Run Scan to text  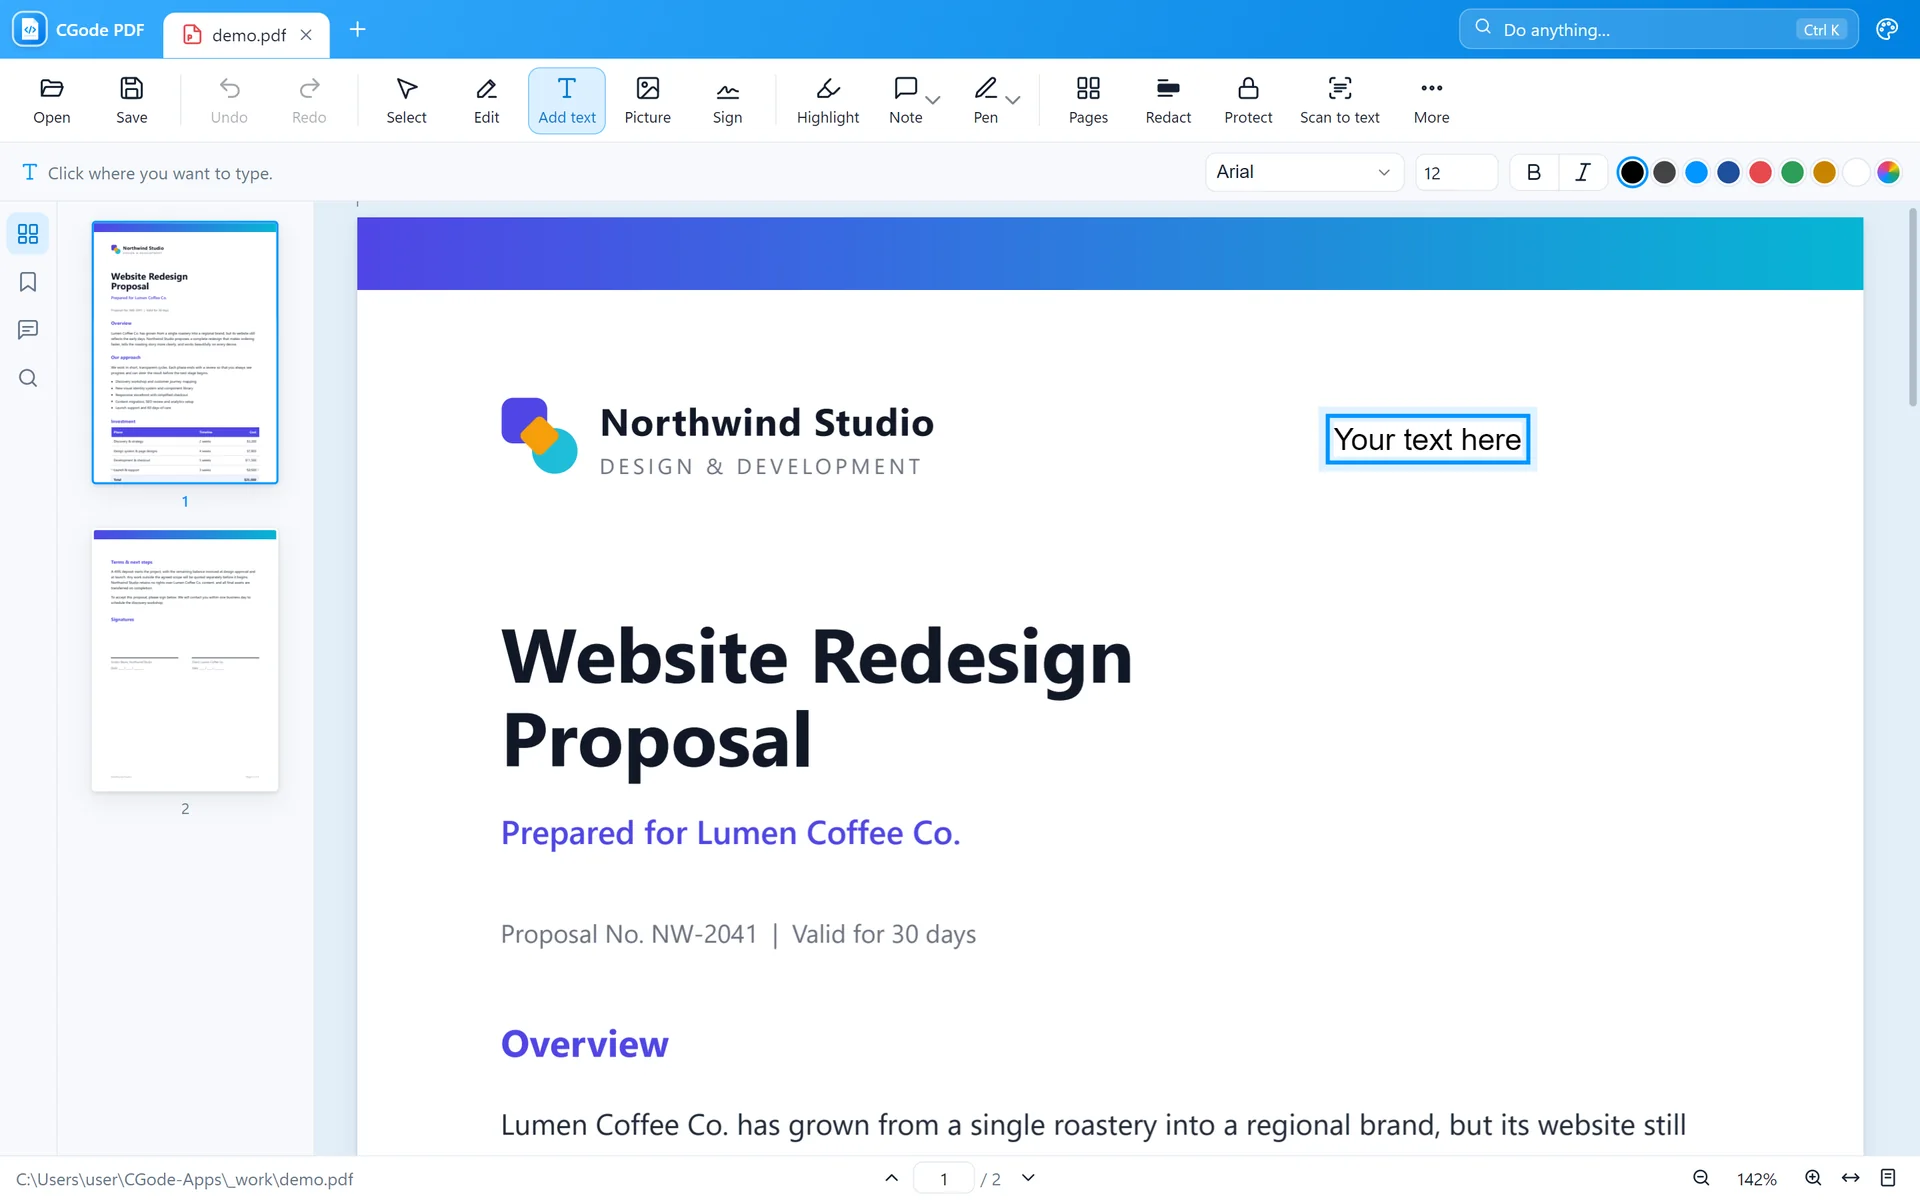tap(1339, 100)
